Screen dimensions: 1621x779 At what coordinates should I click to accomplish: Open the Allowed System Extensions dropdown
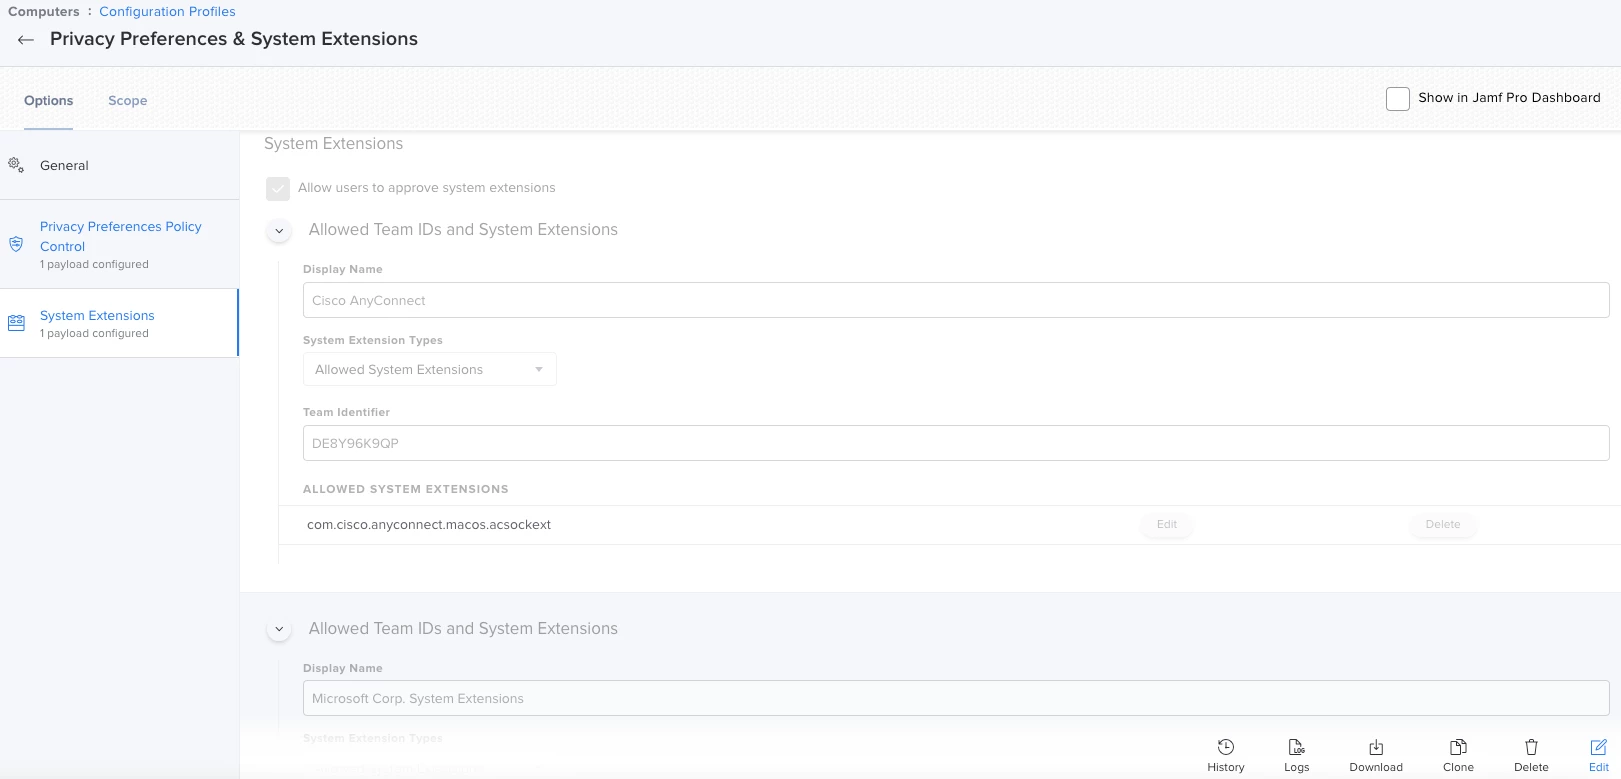(430, 370)
